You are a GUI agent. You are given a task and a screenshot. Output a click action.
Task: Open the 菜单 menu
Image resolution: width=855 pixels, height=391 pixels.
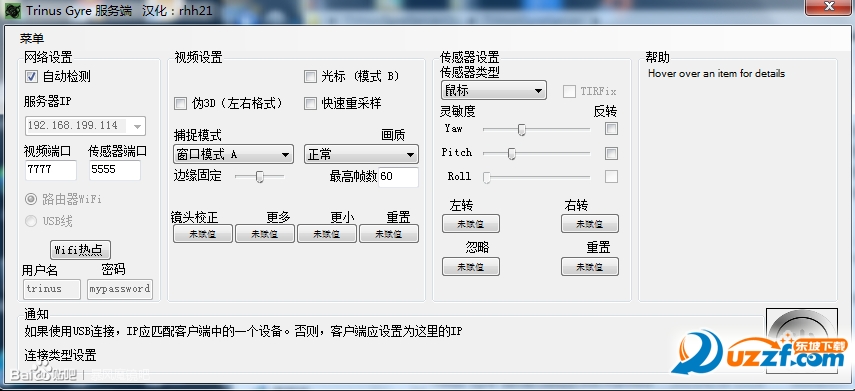coord(32,38)
